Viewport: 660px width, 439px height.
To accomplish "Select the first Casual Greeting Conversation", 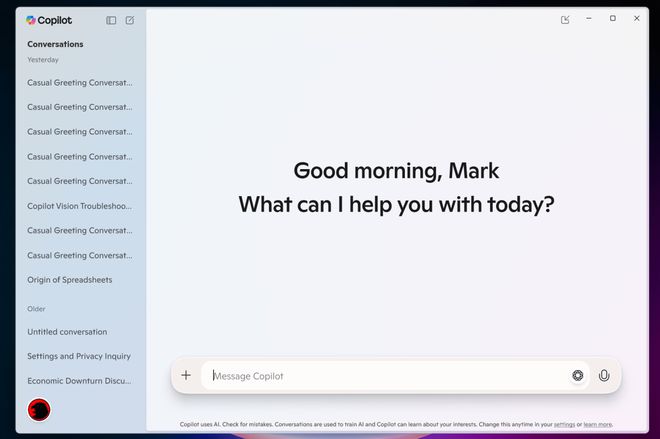I will pyautogui.click(x=80, y=83).
